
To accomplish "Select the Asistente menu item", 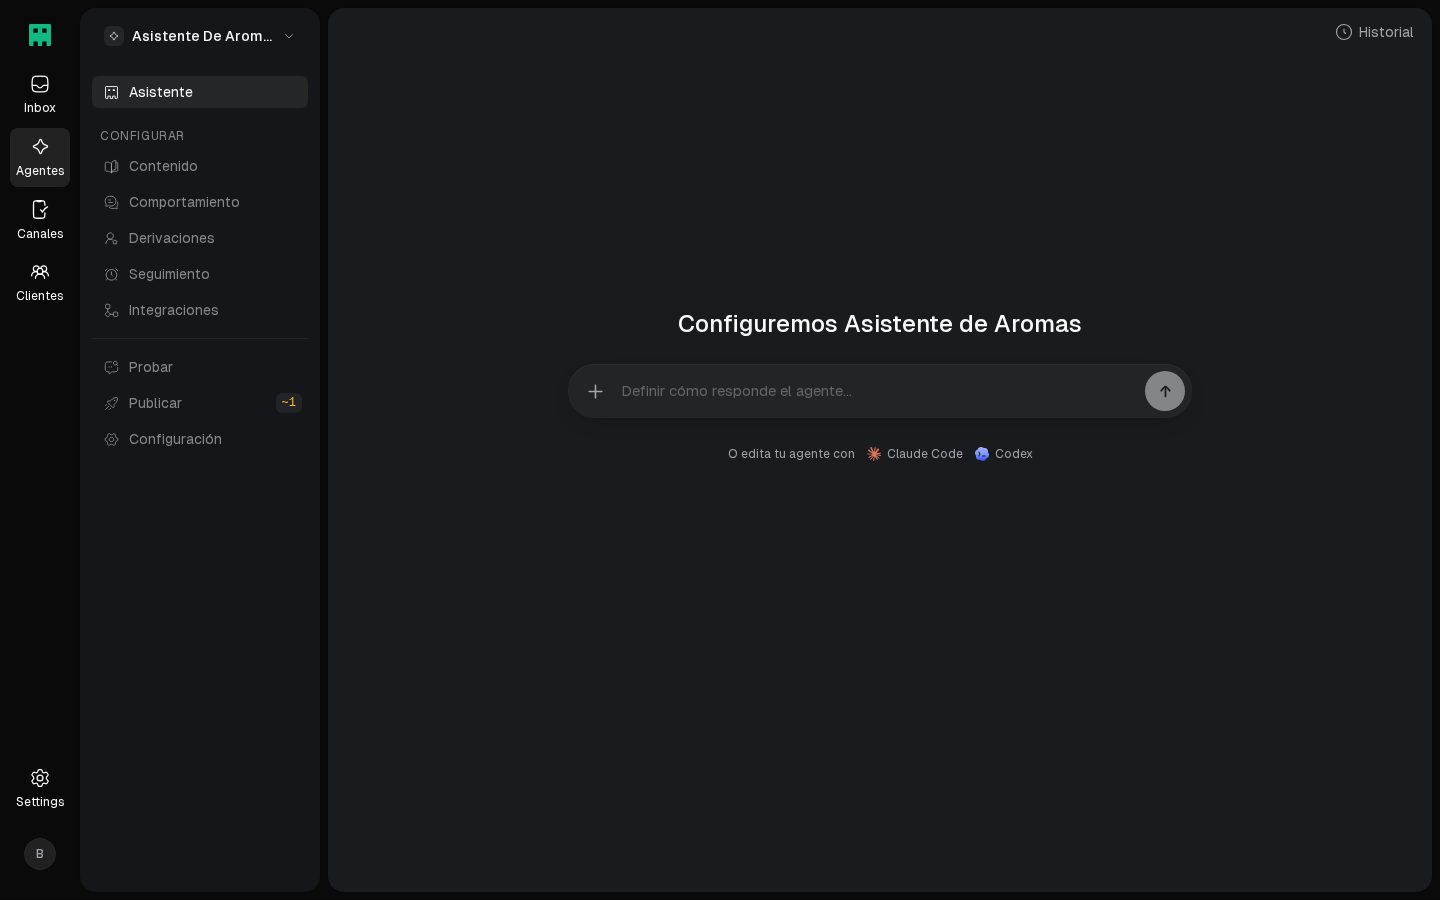I will 200,92.
